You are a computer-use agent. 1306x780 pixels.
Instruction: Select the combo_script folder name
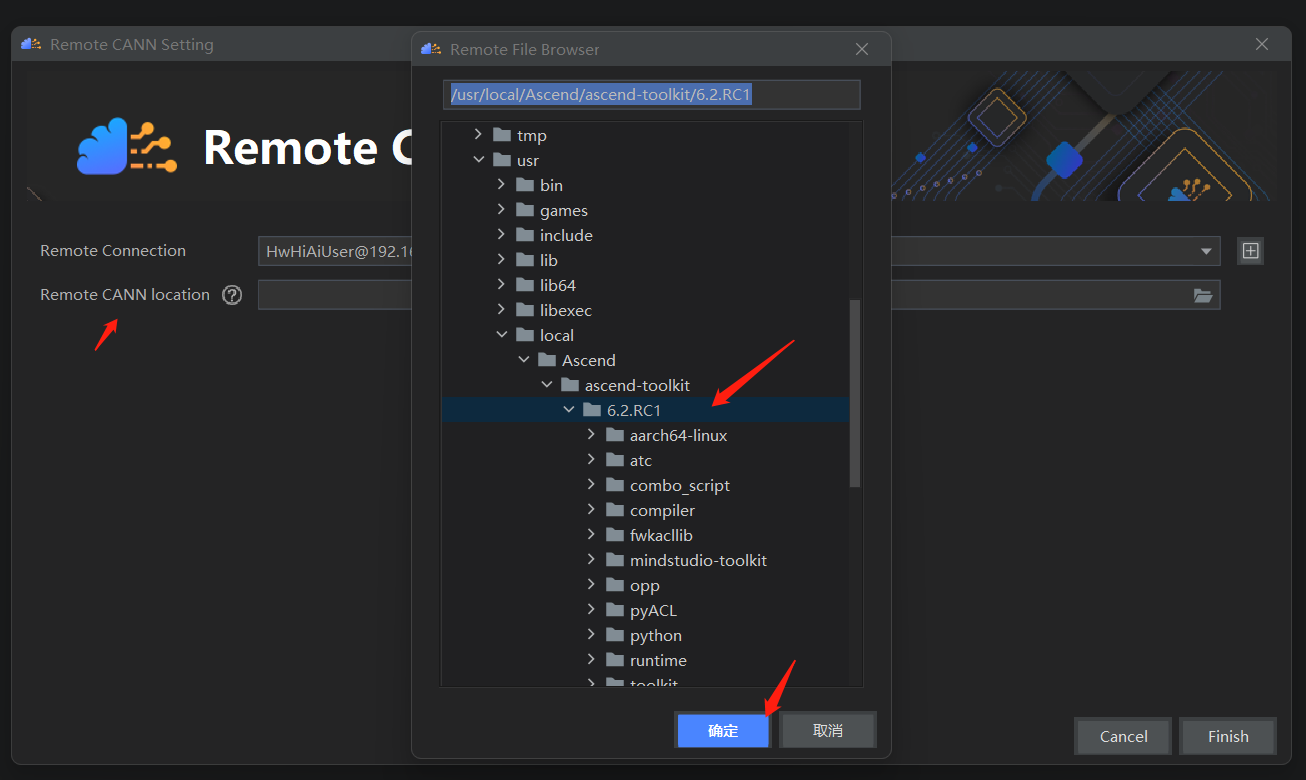coord(680,486)
